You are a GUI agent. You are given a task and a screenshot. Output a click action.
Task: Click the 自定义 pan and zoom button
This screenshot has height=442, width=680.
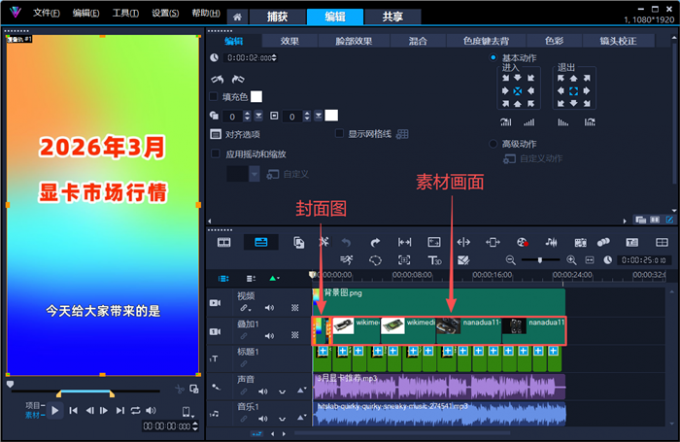288,174
